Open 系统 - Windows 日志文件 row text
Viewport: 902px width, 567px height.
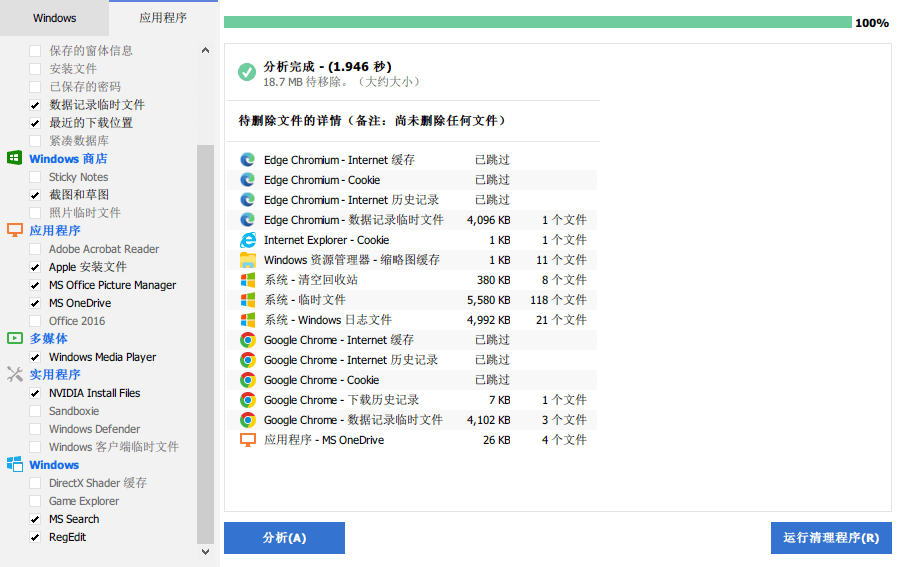(328, 320)
